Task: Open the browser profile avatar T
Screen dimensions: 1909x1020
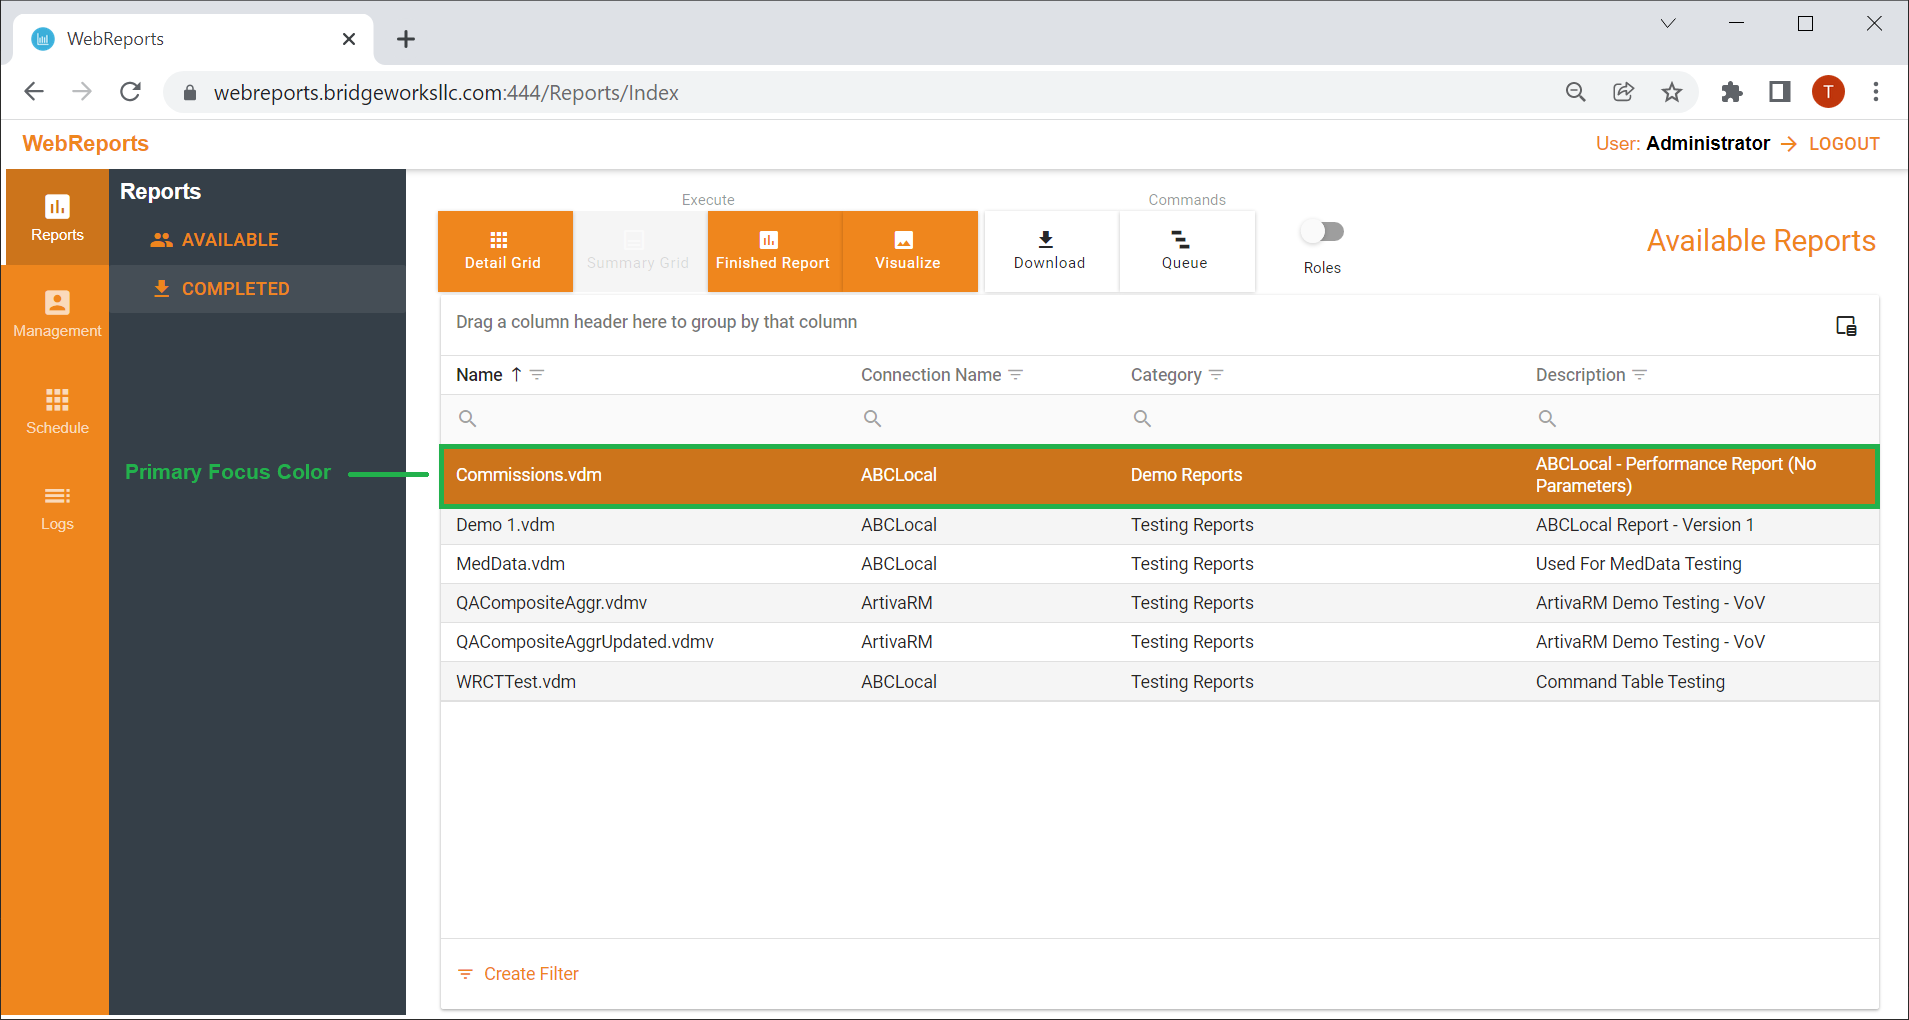Action: pos(1828,92)
